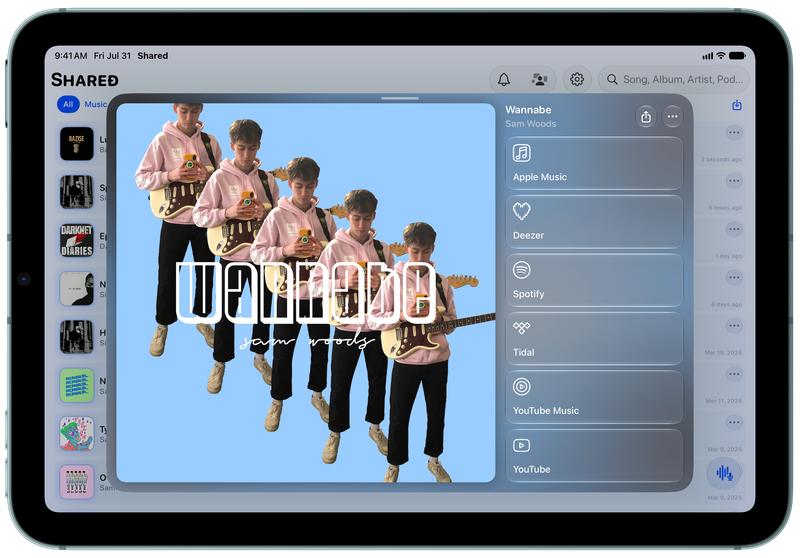Open Wannabe in YouTube

point(594,456)
